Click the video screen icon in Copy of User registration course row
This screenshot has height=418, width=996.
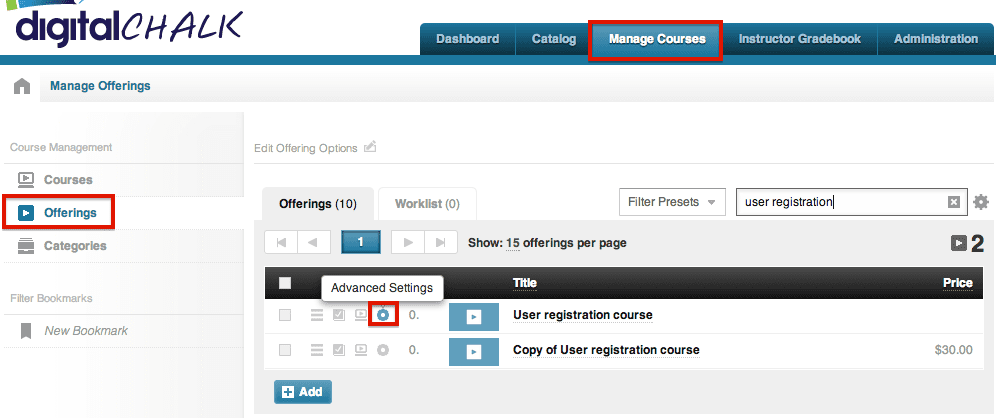pyautogui.click(x=361, y=349)
